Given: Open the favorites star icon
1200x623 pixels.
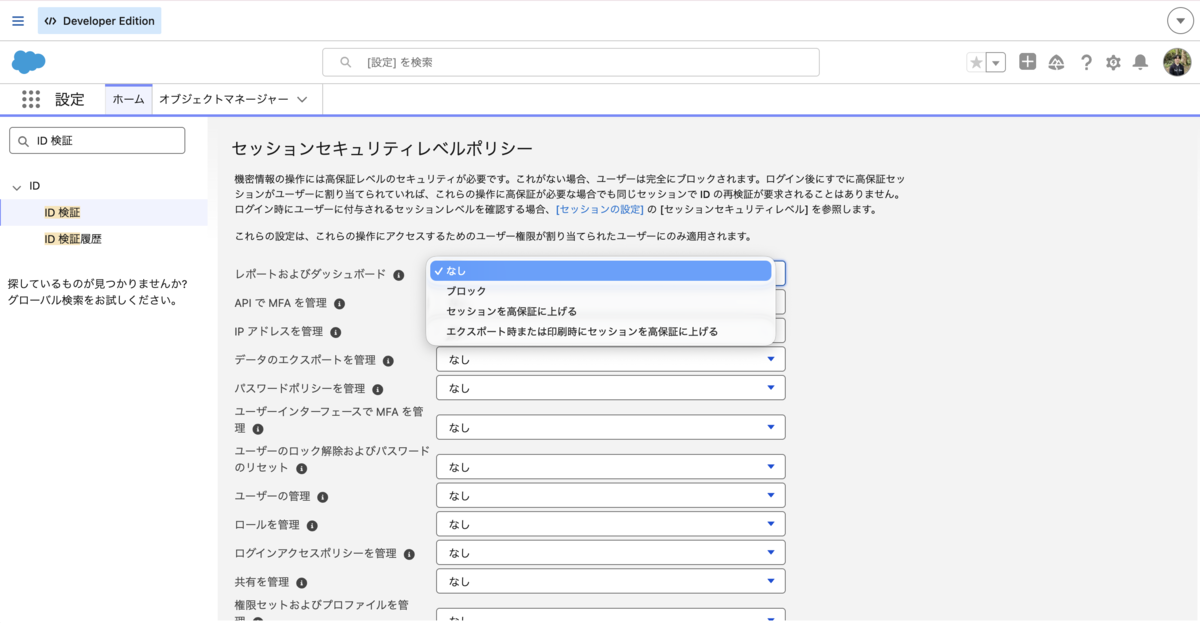Looking at the screenshot, I should (976, 62).
